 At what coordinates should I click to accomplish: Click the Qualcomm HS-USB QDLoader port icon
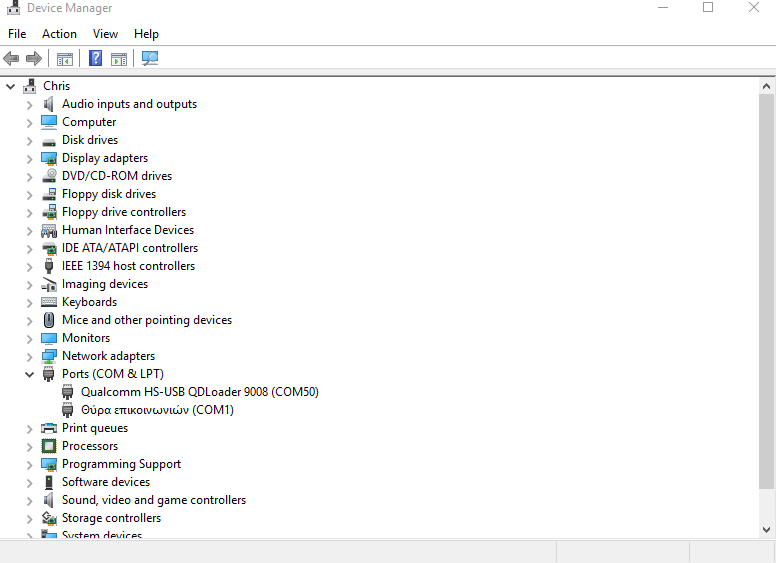[x=68, y=392]
